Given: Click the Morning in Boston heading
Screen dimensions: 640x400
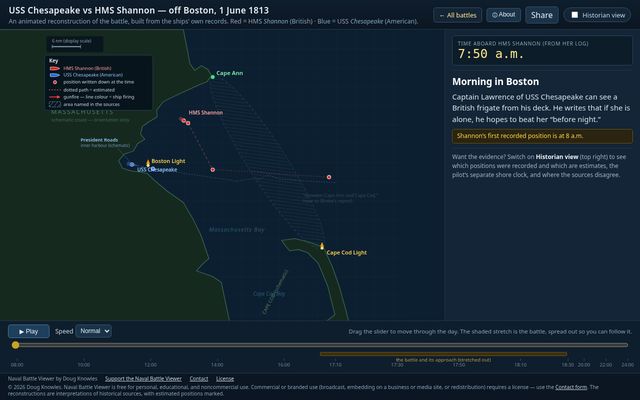Looking at the screenshot, I should coord(495,82).
